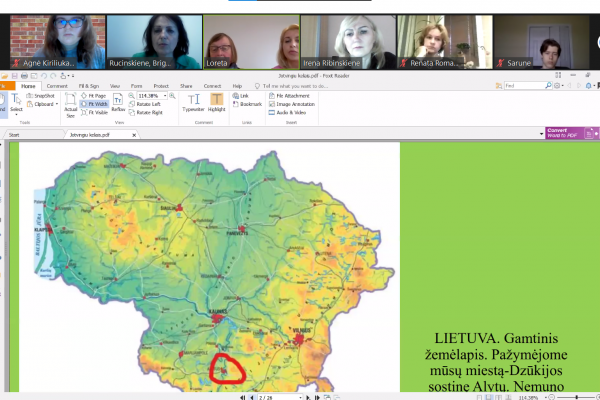This screenshot has height=400, width=600.
Task: Select Loreta video thumbnail
Action: [x=251, y=42]
